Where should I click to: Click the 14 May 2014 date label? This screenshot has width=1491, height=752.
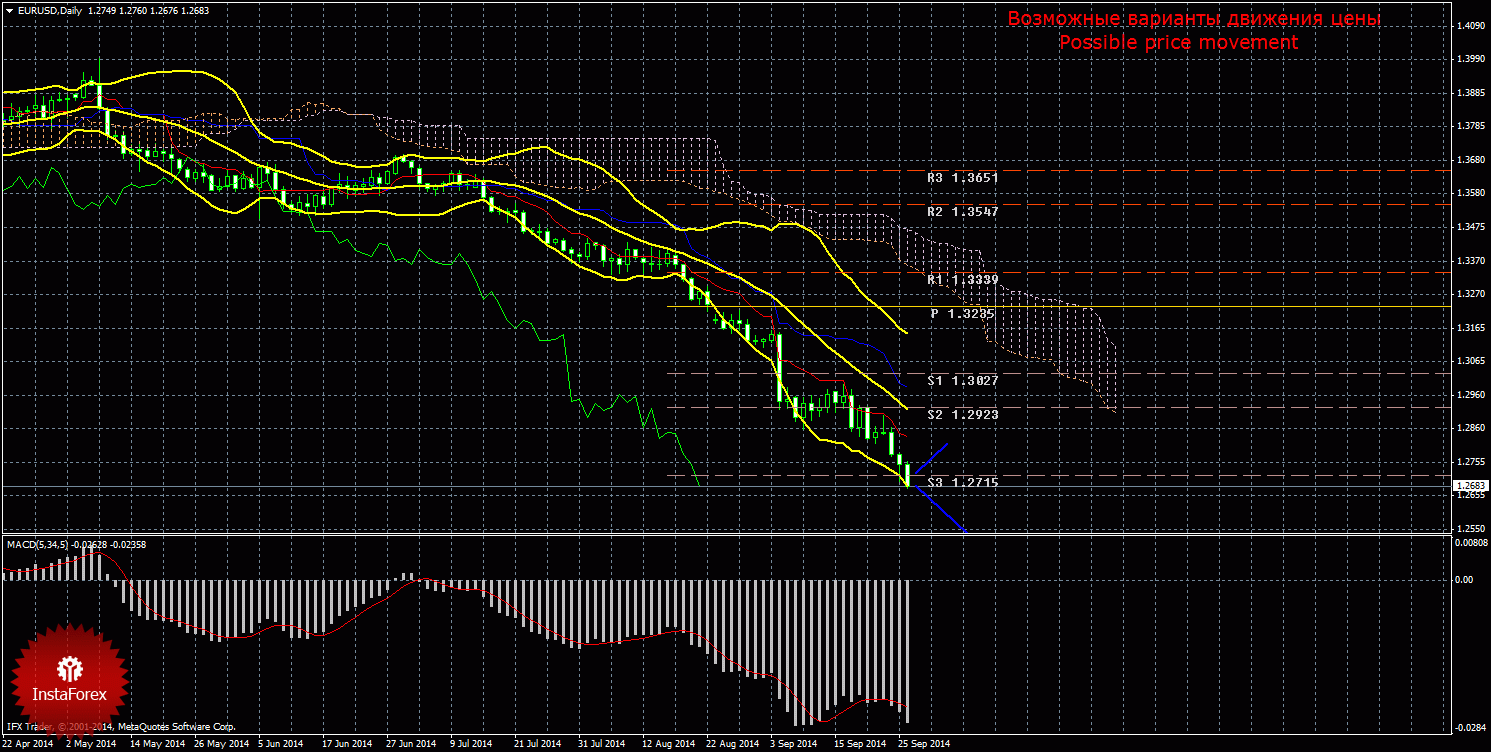(x=158, y=744)
